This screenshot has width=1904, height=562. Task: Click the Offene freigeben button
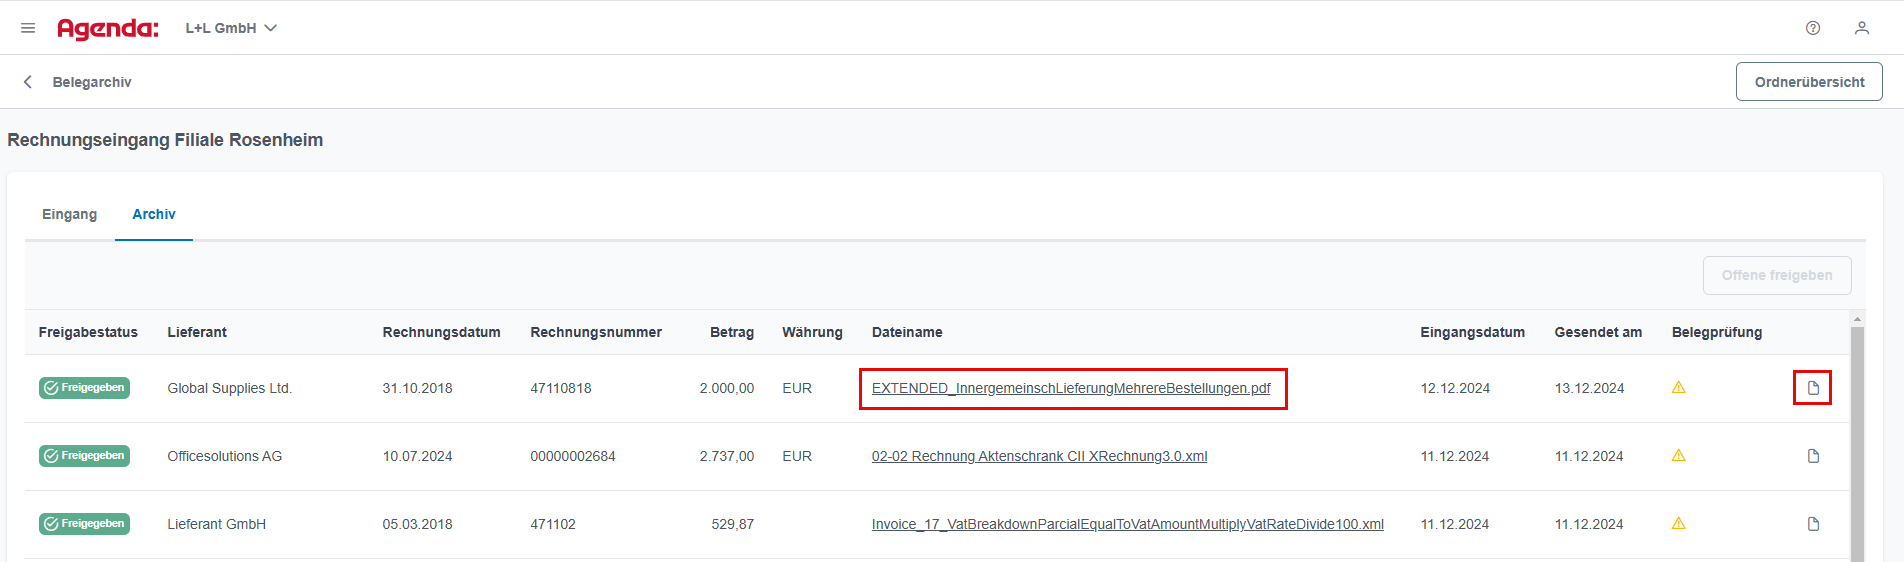pyautogui.click(x=1777, y=275)
